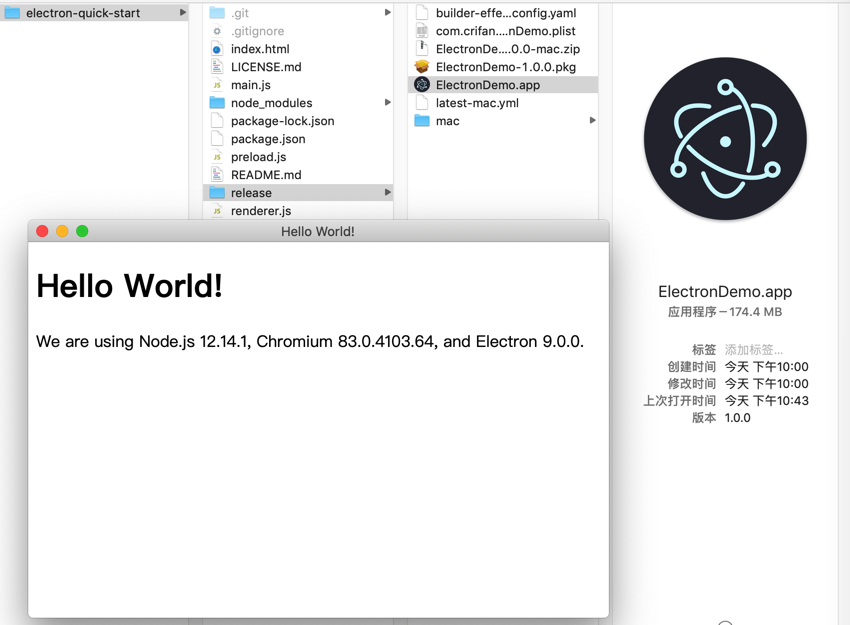The height and width of the screenshot is (625, 850).
Task: Select the index.html file name
Action: pyautogui.click(x=260, y=49)
